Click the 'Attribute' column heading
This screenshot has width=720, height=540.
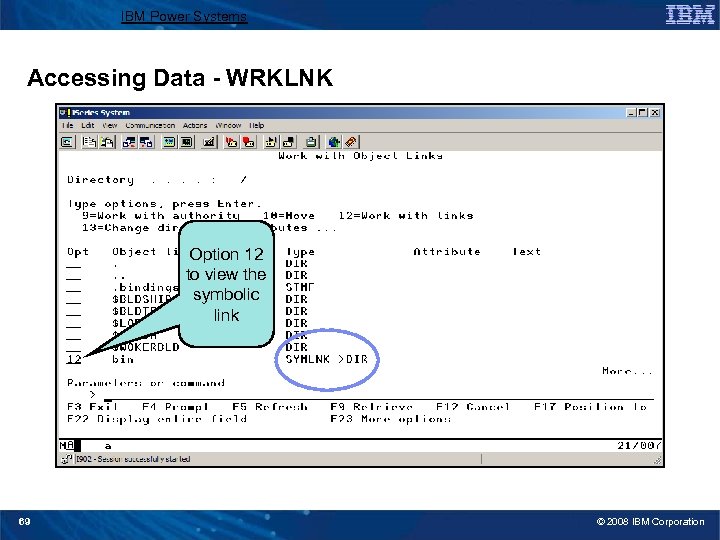[447, 252]
